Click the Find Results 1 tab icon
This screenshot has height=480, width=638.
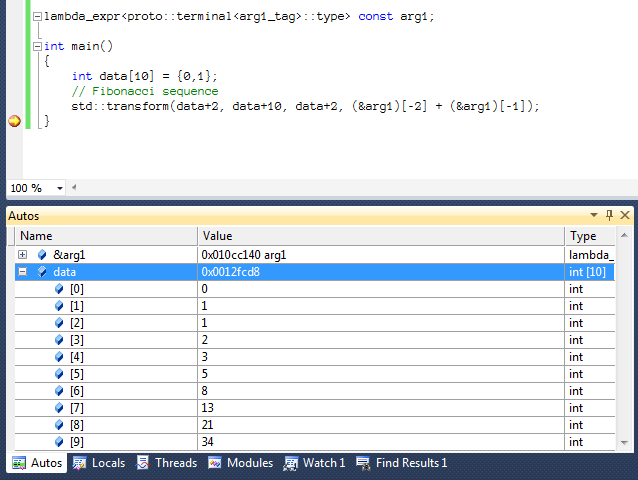pos(363,463)
